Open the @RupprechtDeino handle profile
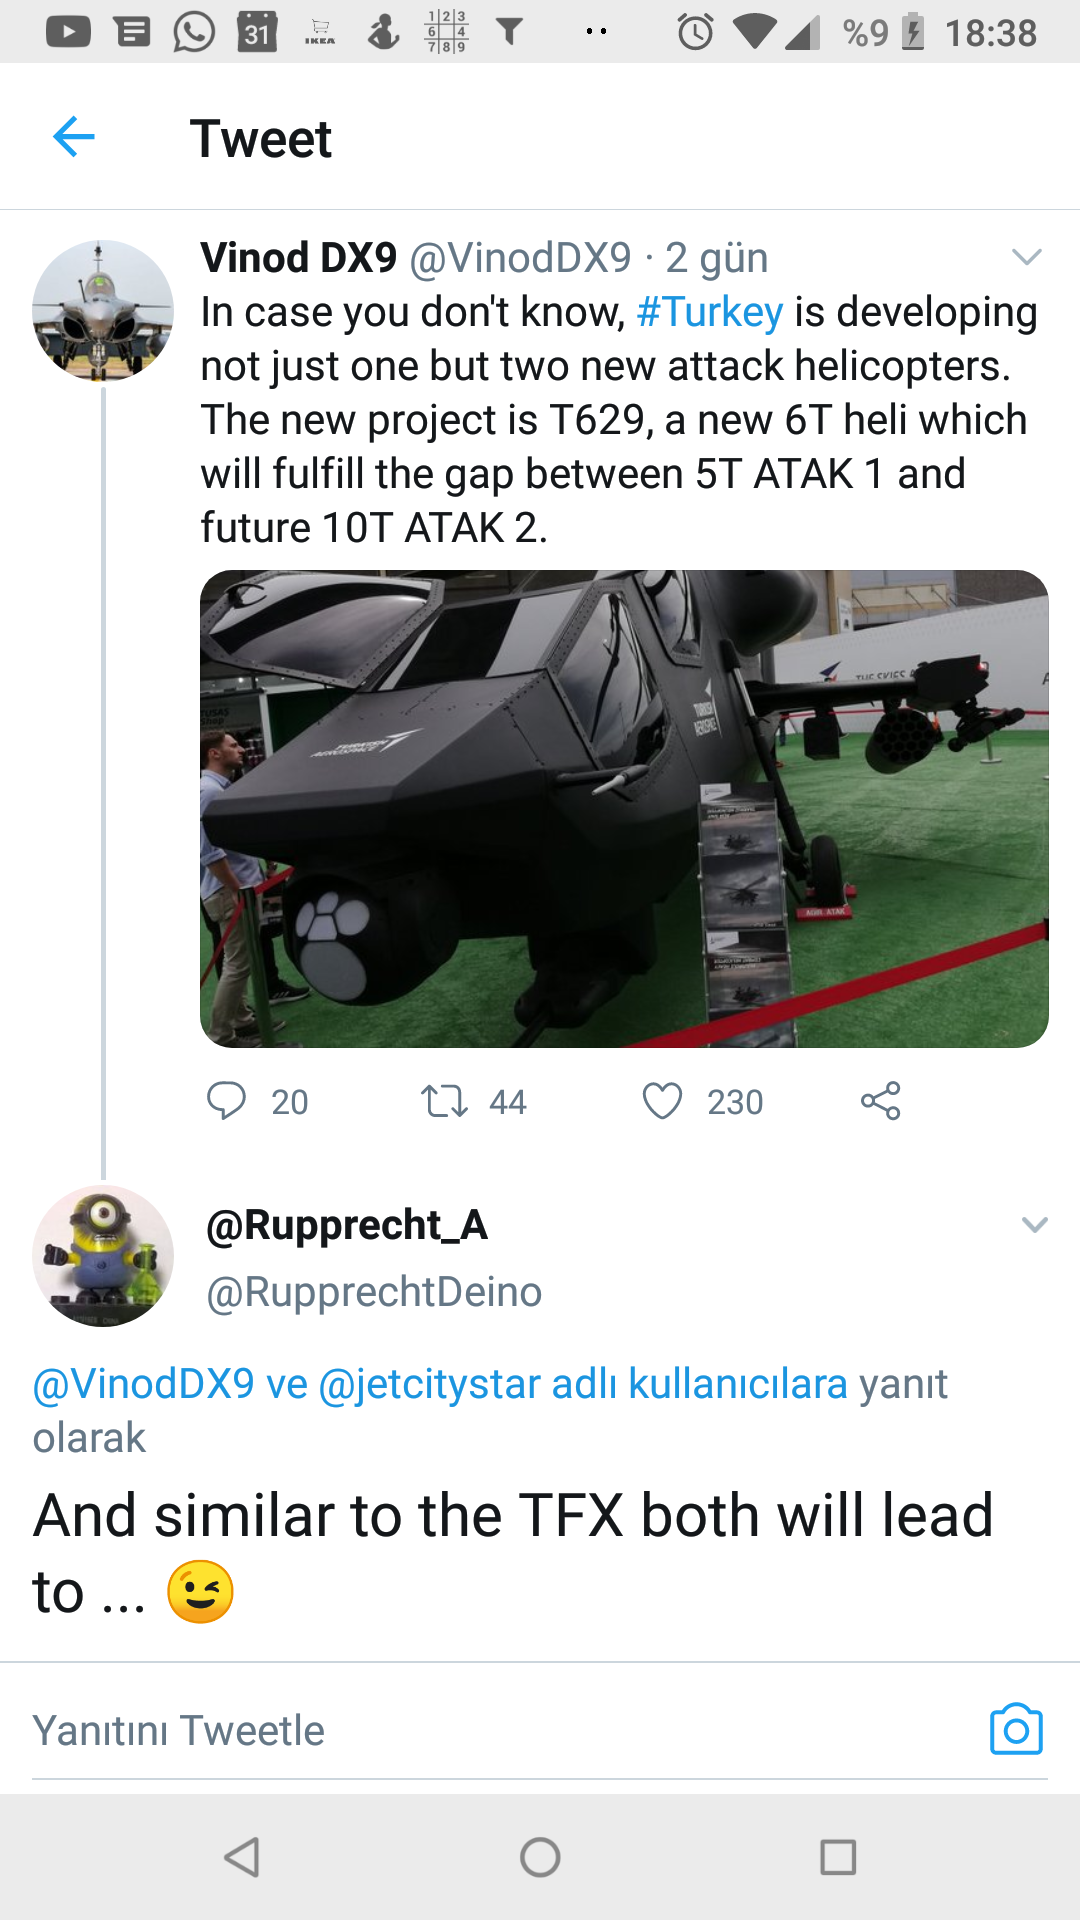The image size is (1080, 1920). click(374, 1292)
